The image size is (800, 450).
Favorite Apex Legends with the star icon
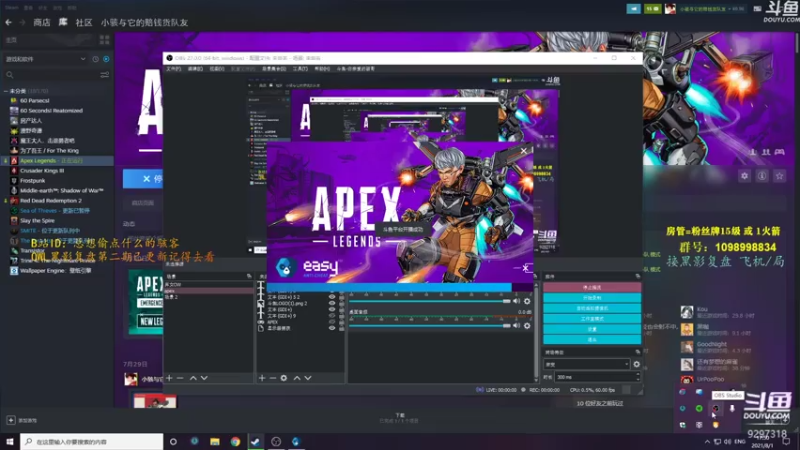[x=779, y=176]
